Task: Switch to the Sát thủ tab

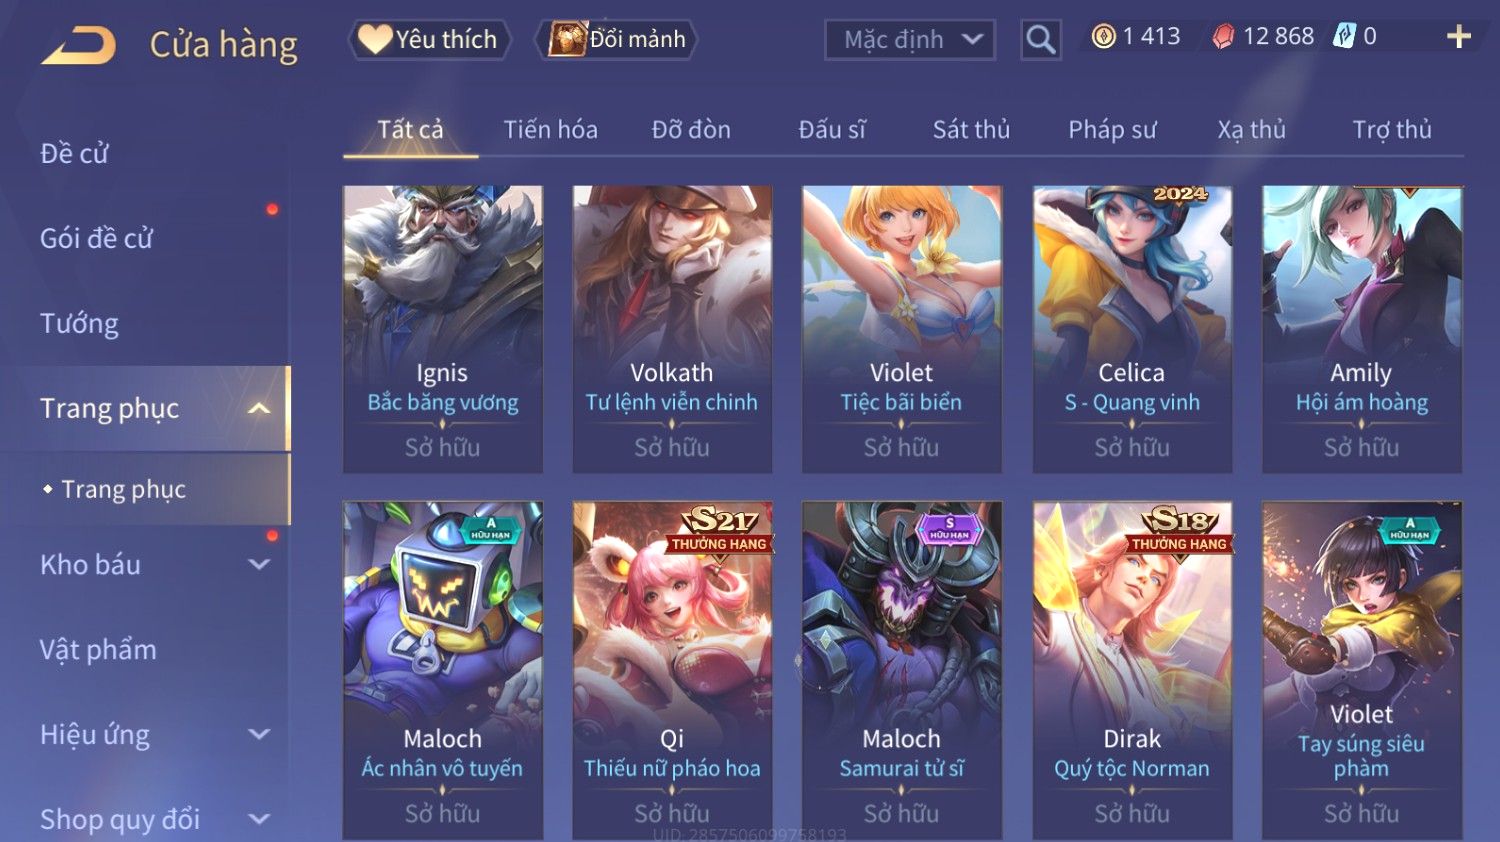Action: 971,129
